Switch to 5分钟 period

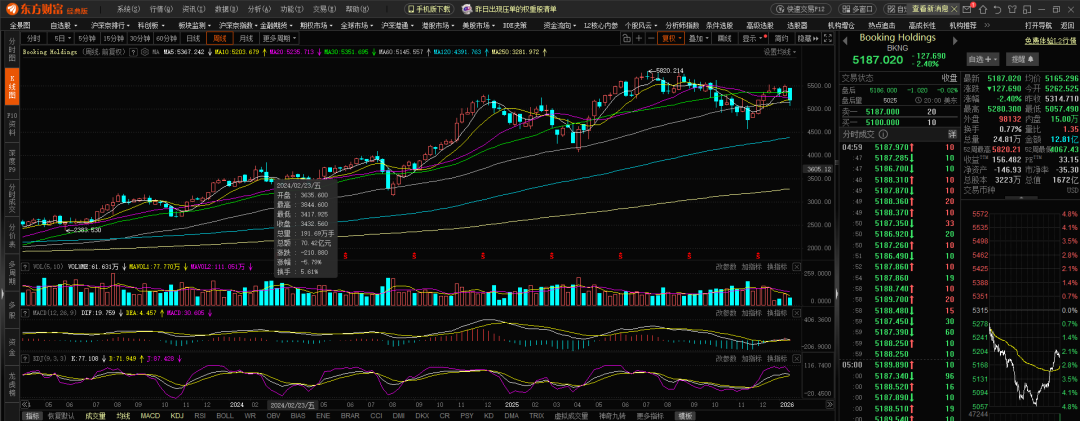(87, 39)
